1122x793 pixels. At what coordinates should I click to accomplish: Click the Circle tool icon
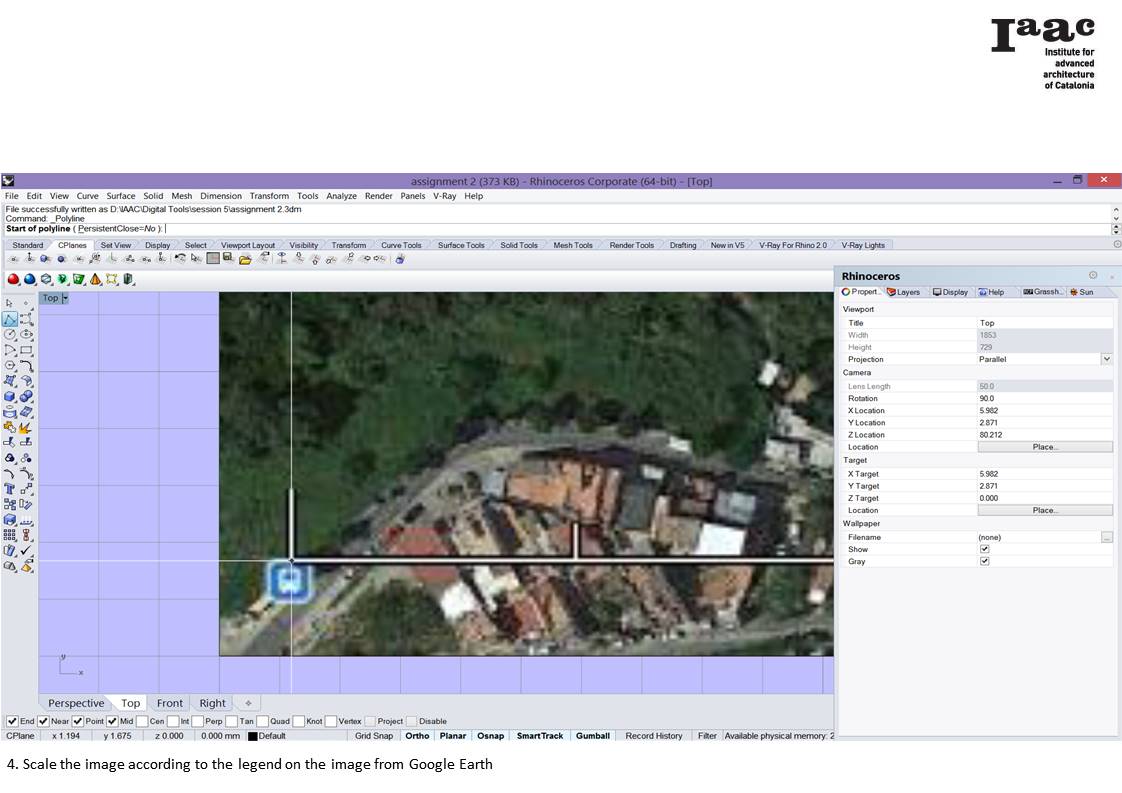click(10, 335)
